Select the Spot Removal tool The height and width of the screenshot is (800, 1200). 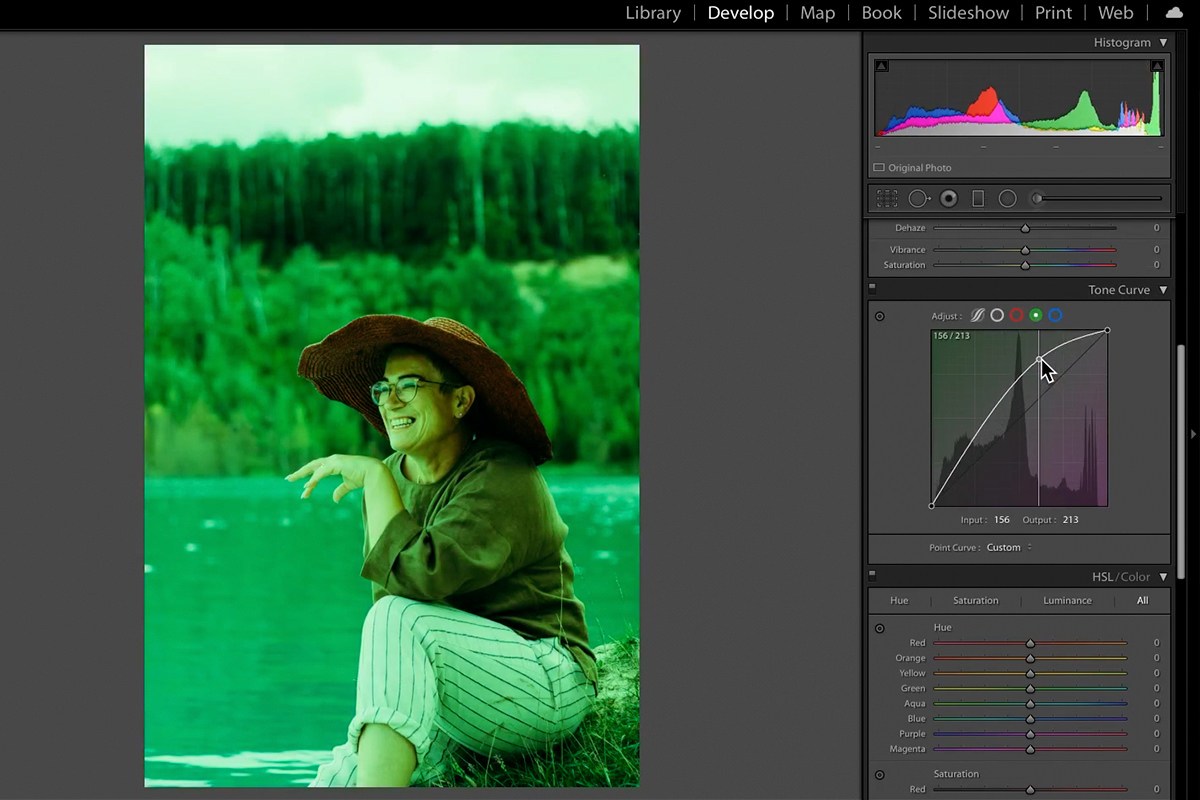pyautogui.click(x=919, y=198)
